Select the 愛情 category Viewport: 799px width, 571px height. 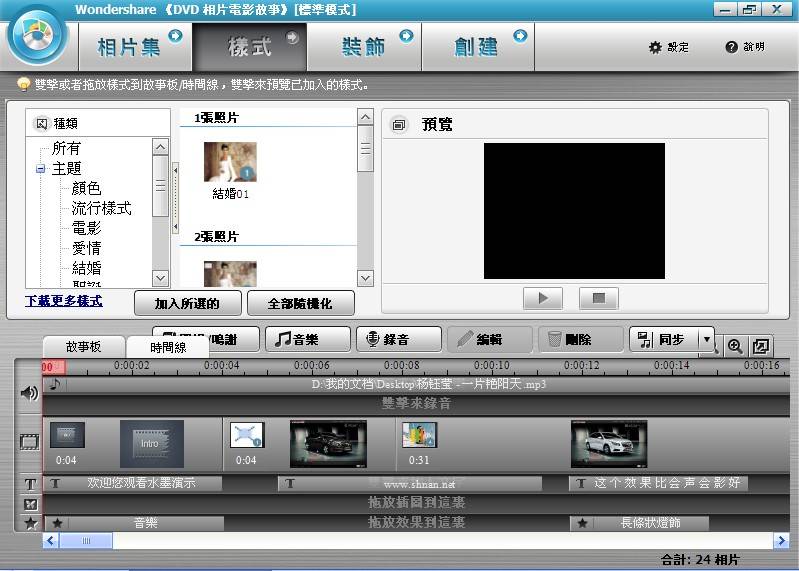pyautogui.click(x=86, y=248)
